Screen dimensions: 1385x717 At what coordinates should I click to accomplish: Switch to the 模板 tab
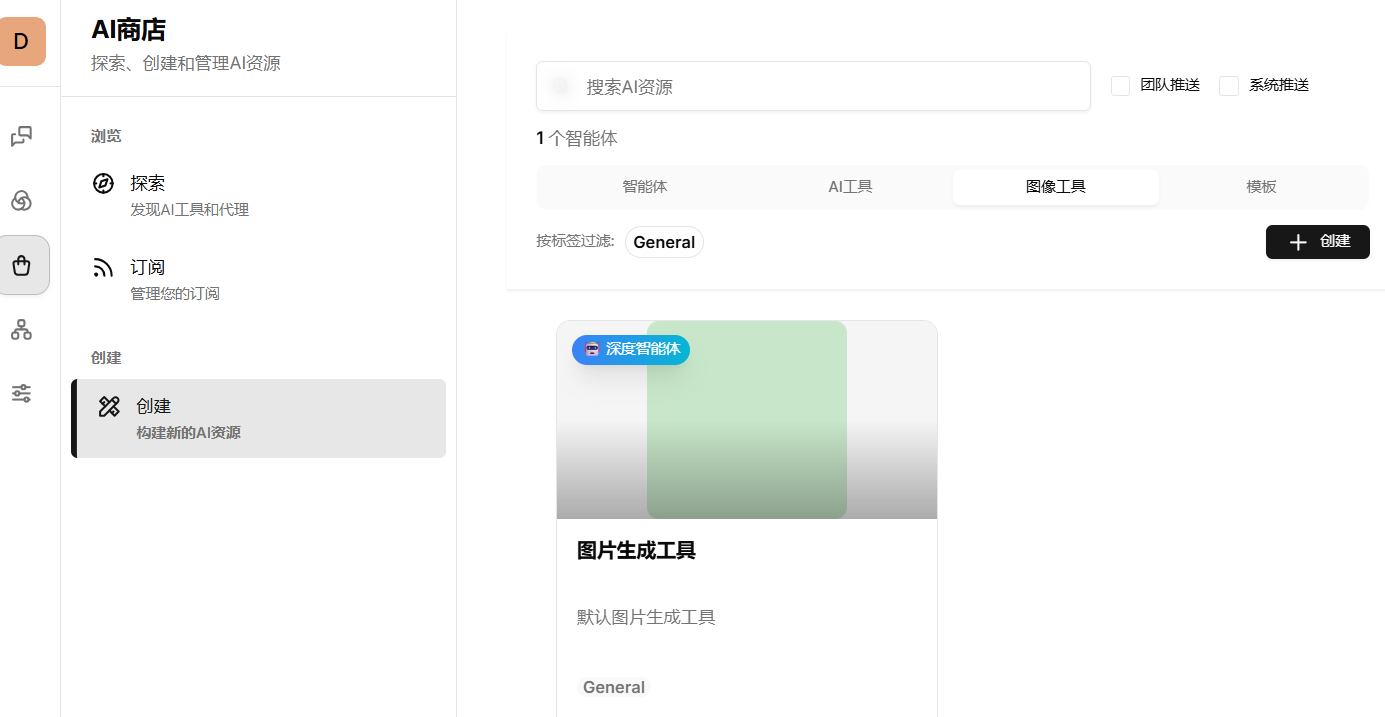pos(1261,187)
